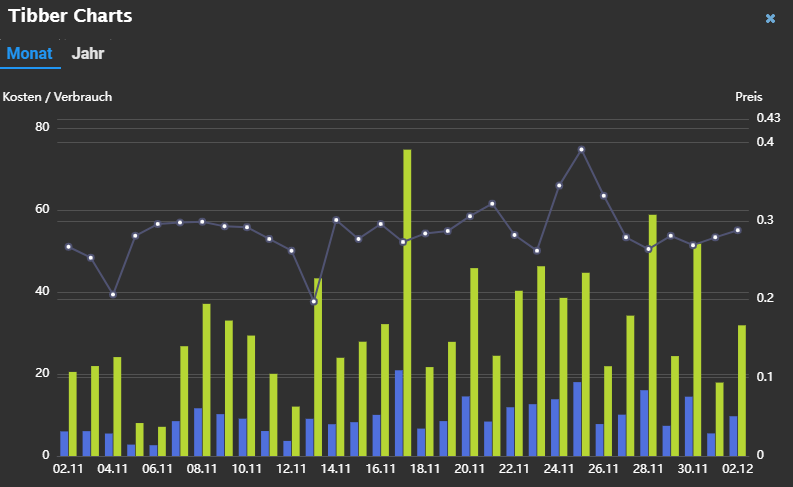Viewport: 793px width, 487px height.
Task: Click the x-axis date label 16.11
Action: tap(380, 469)
